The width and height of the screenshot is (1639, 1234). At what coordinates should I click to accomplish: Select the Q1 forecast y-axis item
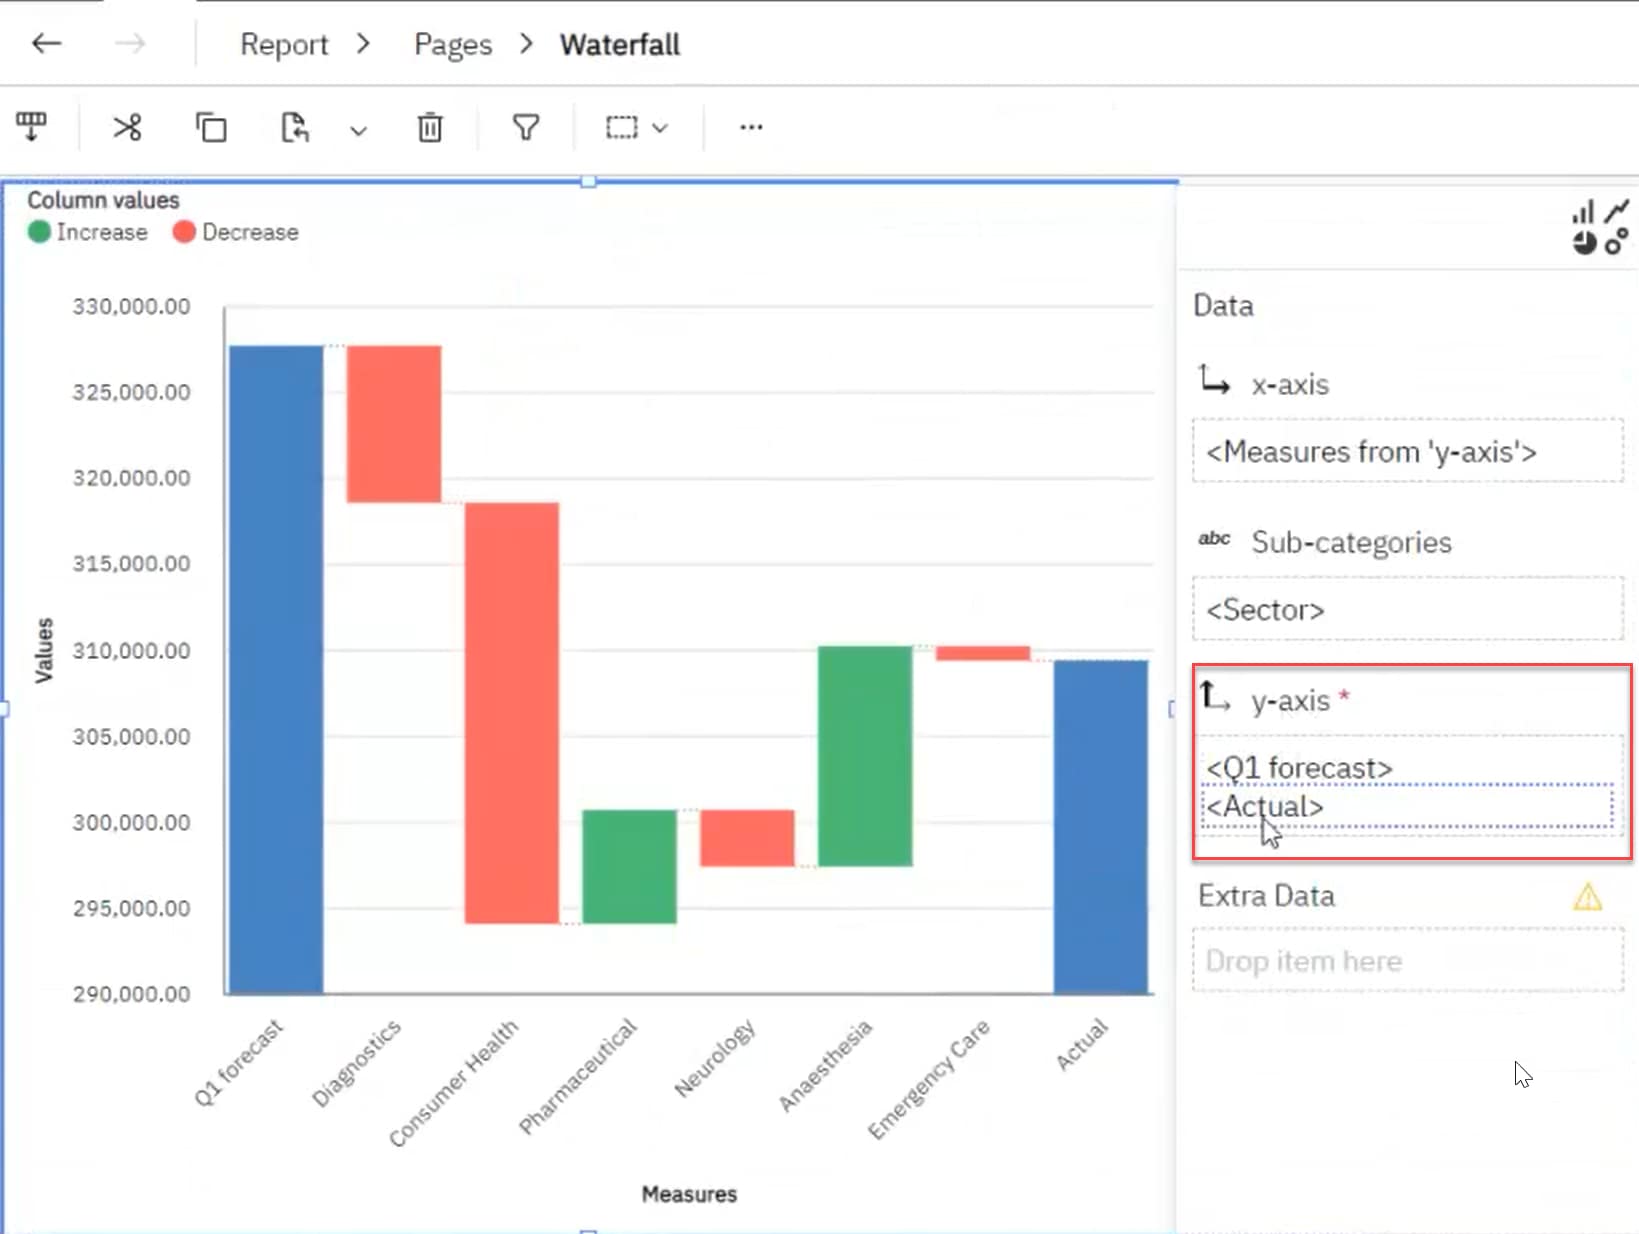pos(1299,767)
